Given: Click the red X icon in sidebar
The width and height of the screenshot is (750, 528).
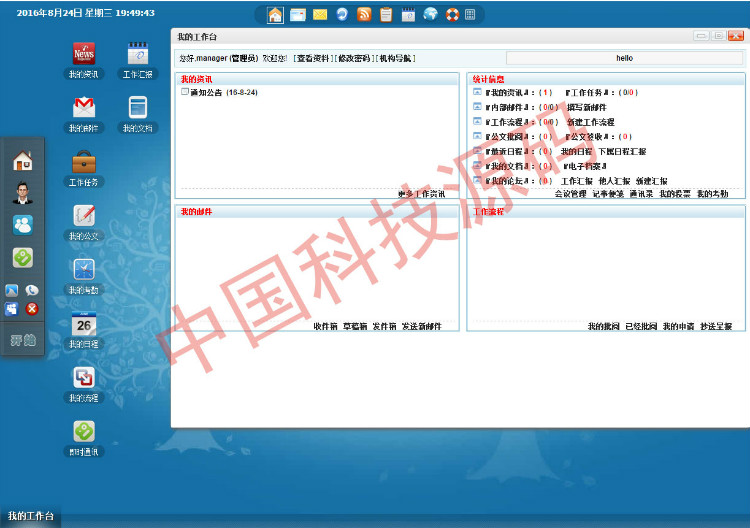Looking at the screenshot, I should click(32, 309).
